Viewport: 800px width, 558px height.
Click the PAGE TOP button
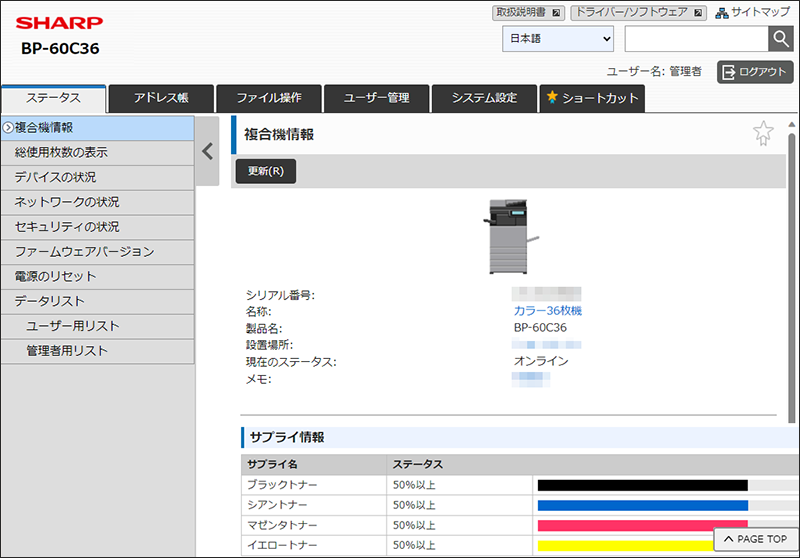[755, 539]
